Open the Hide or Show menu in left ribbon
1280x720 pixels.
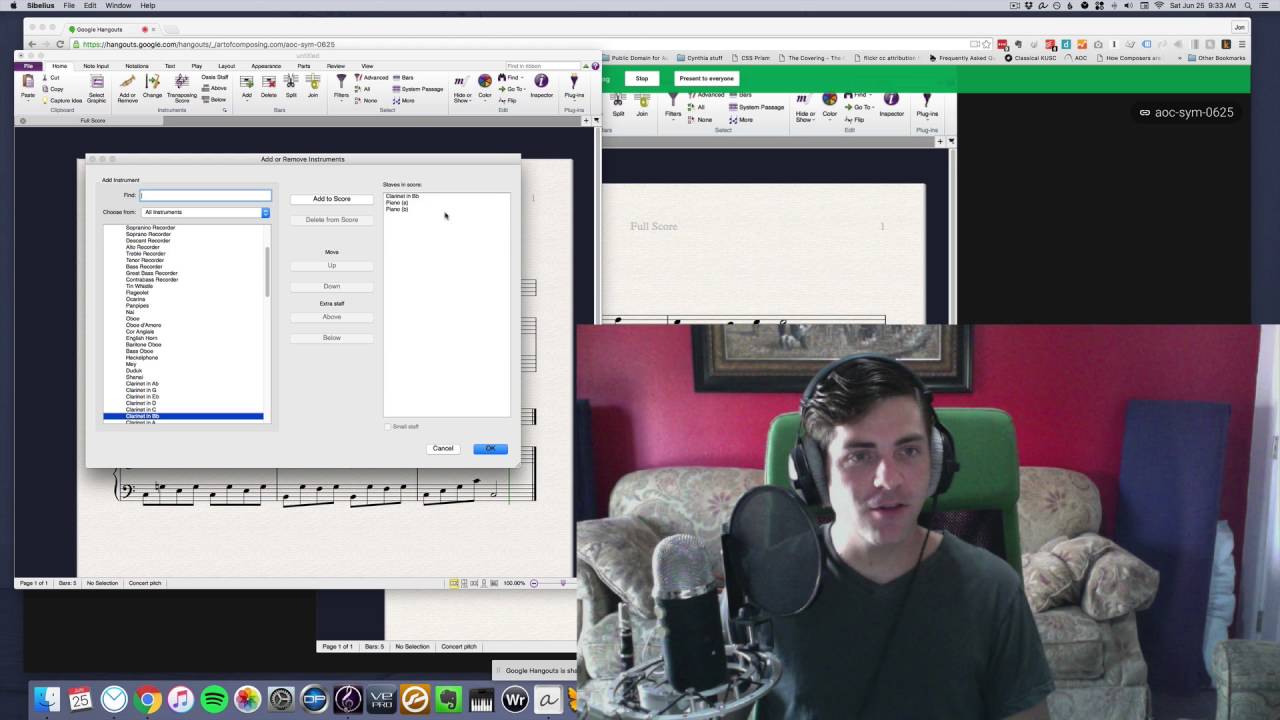462,88
